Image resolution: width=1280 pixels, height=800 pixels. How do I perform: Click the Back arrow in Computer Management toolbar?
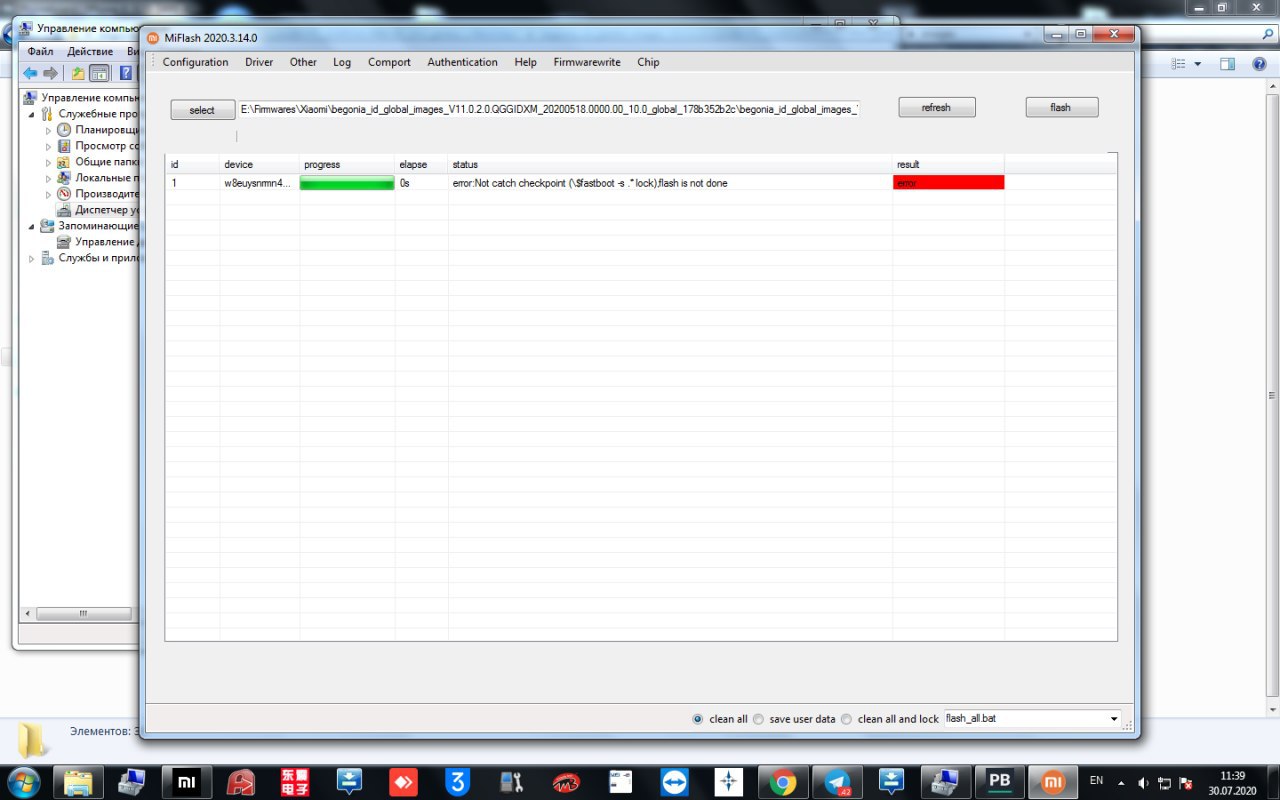point(31,73)
